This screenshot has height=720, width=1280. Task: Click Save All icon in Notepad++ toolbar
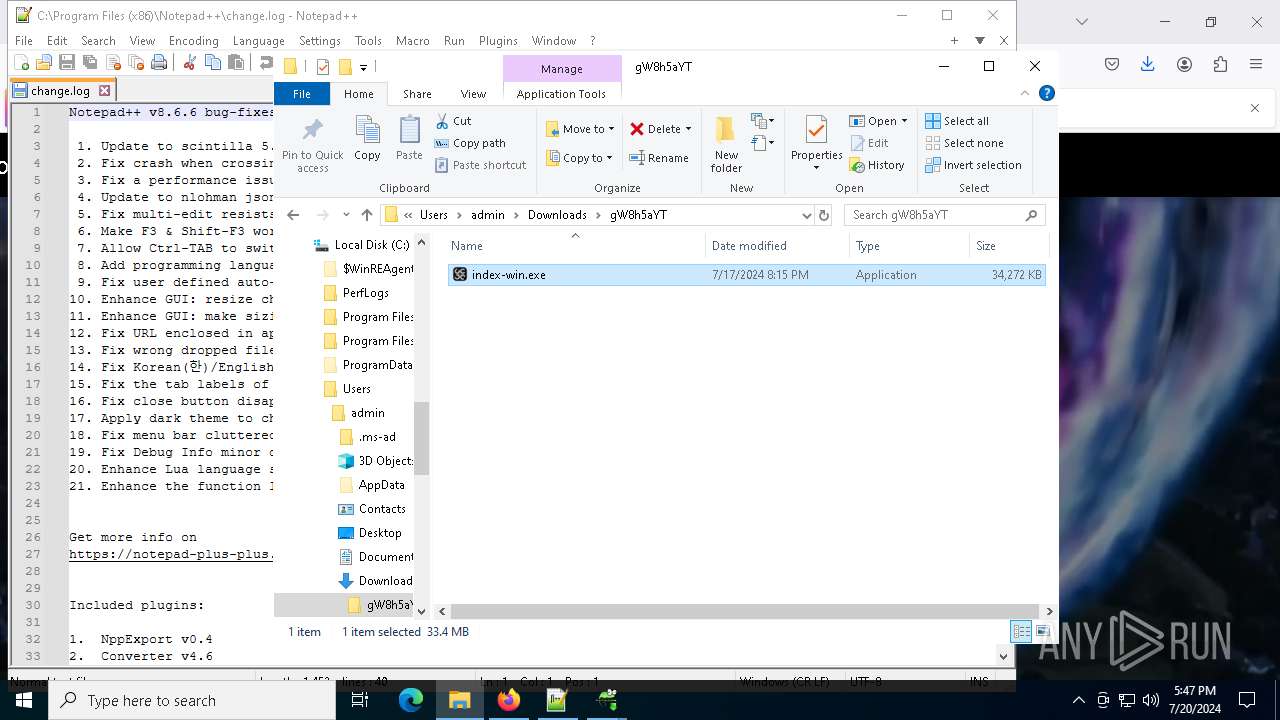(90, 63)
